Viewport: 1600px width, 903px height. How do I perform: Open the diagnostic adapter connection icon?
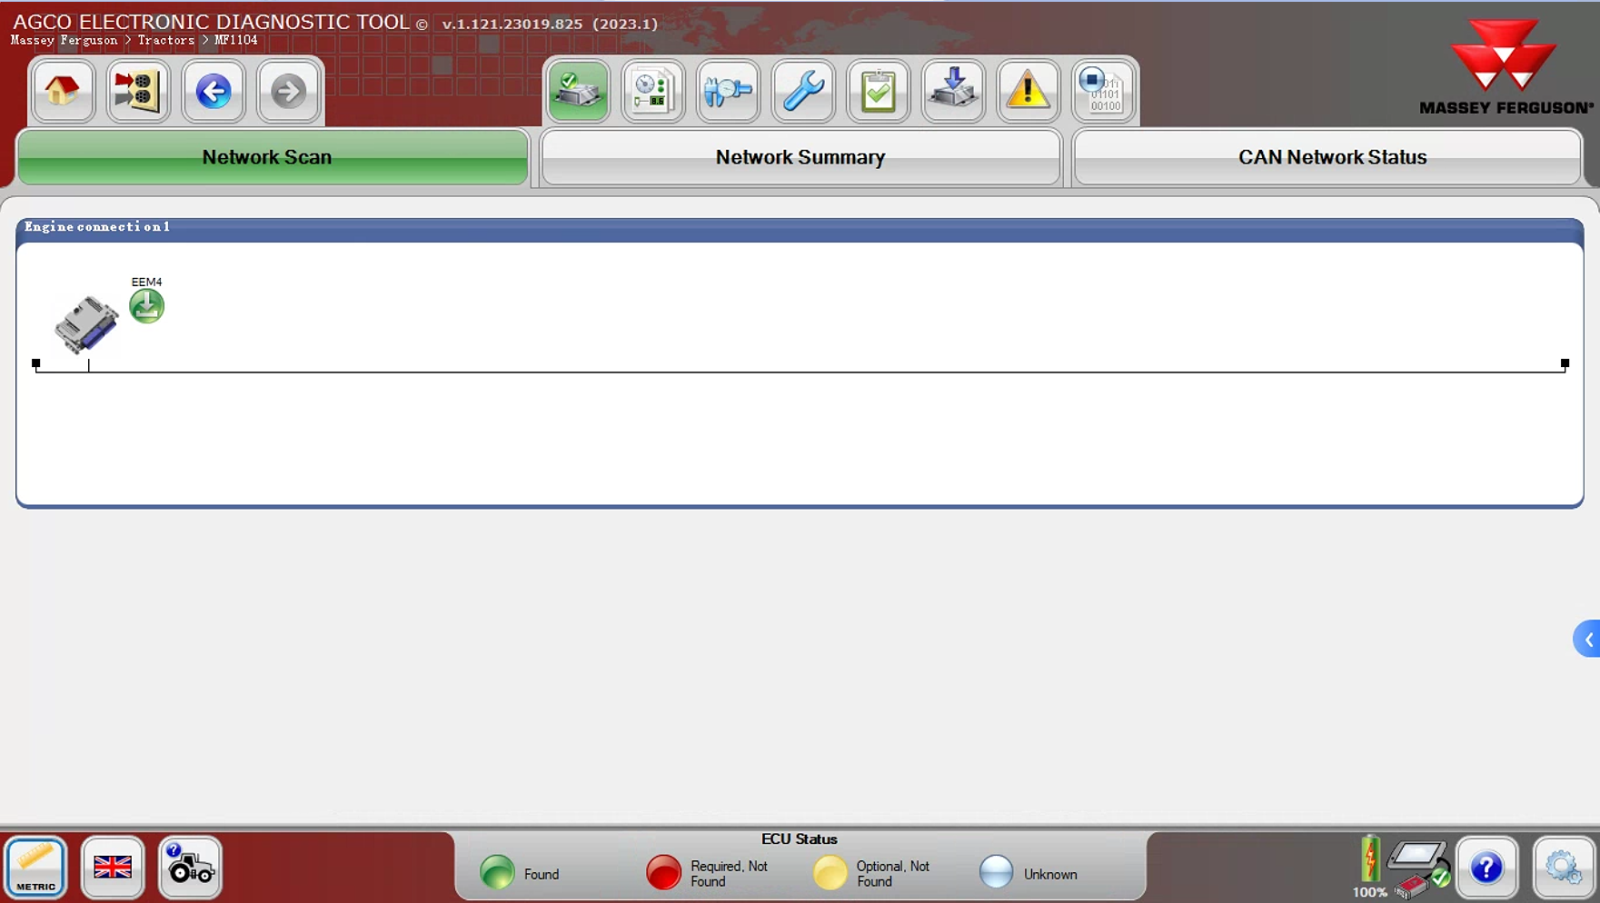pyautogui.click(x=1420, y=868)
